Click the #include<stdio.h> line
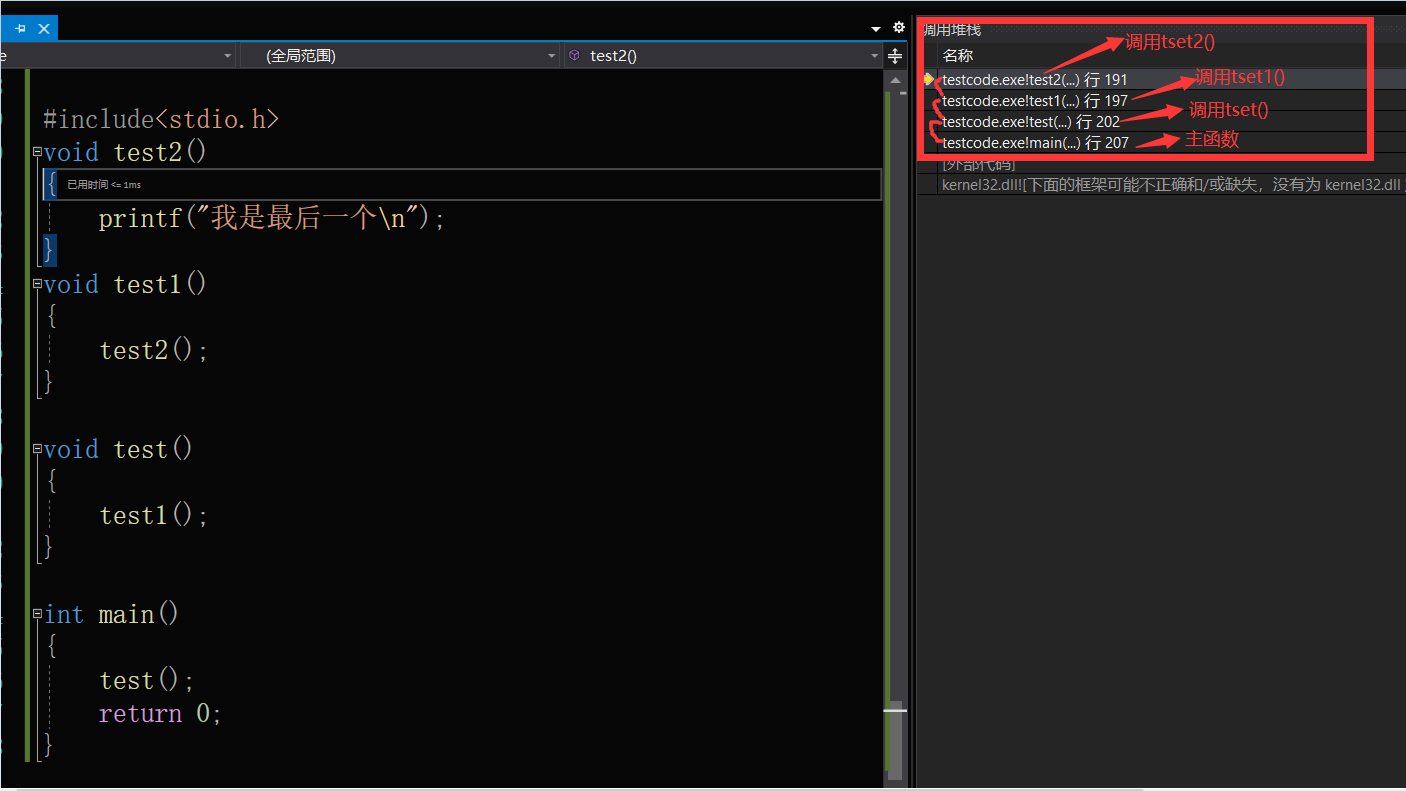Screen dimensions: 1406x791 coord(161,119)
